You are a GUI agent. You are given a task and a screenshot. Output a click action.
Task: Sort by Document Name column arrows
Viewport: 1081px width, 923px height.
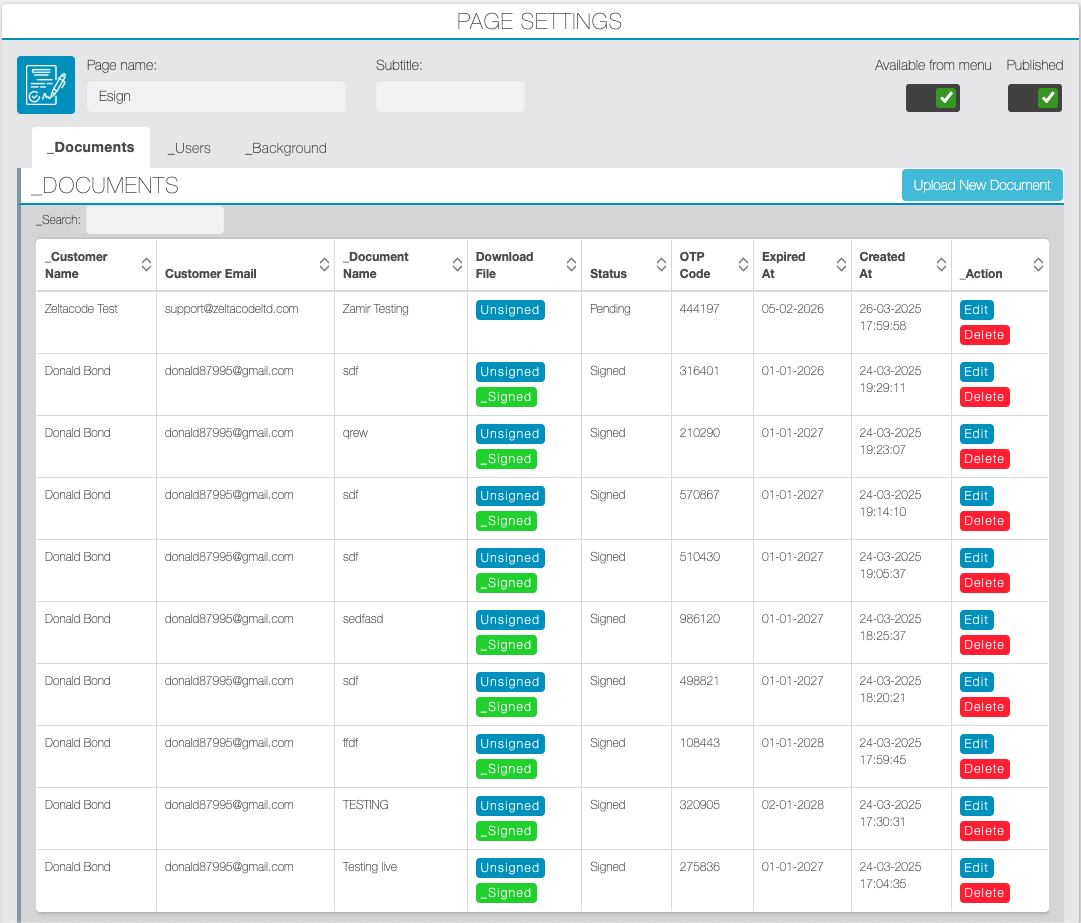tap(457, 265)
